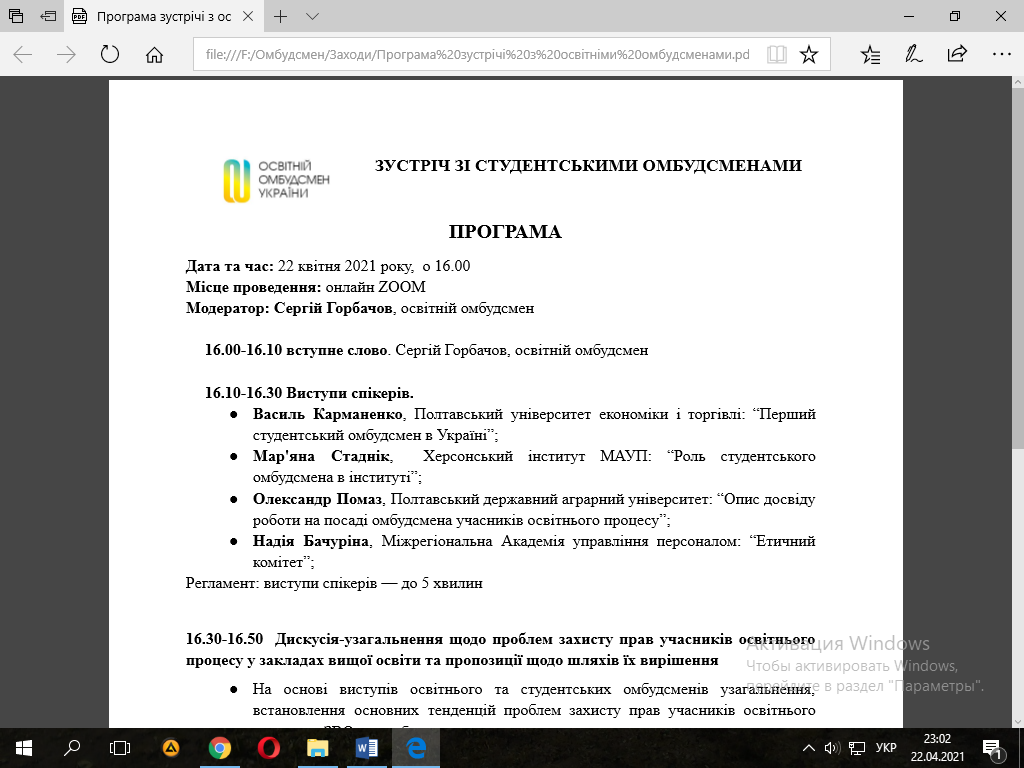Click the Освітній омбудсмен України logo
Image resolution: width=1024 pixels, height=768 pixels.
276,180
